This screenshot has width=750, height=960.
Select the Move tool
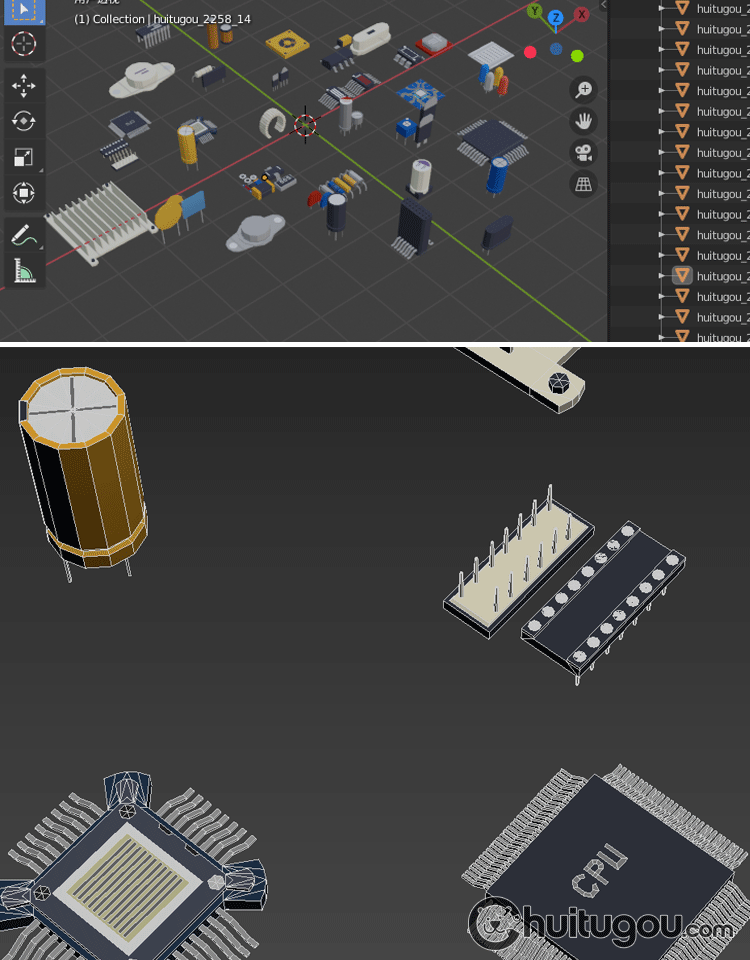23,86
